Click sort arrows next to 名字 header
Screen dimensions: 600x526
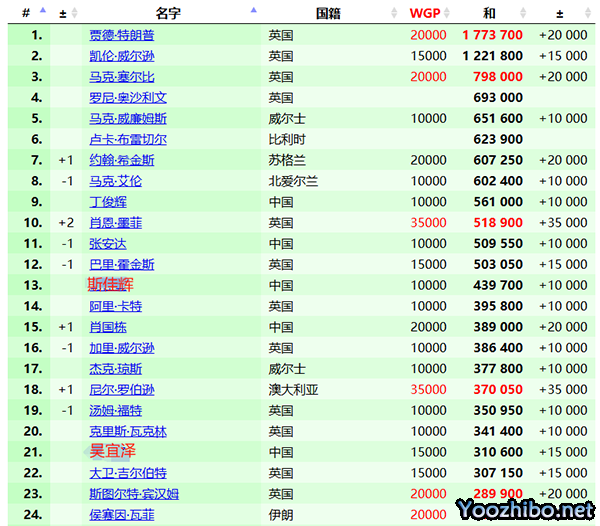pos(253,12)
